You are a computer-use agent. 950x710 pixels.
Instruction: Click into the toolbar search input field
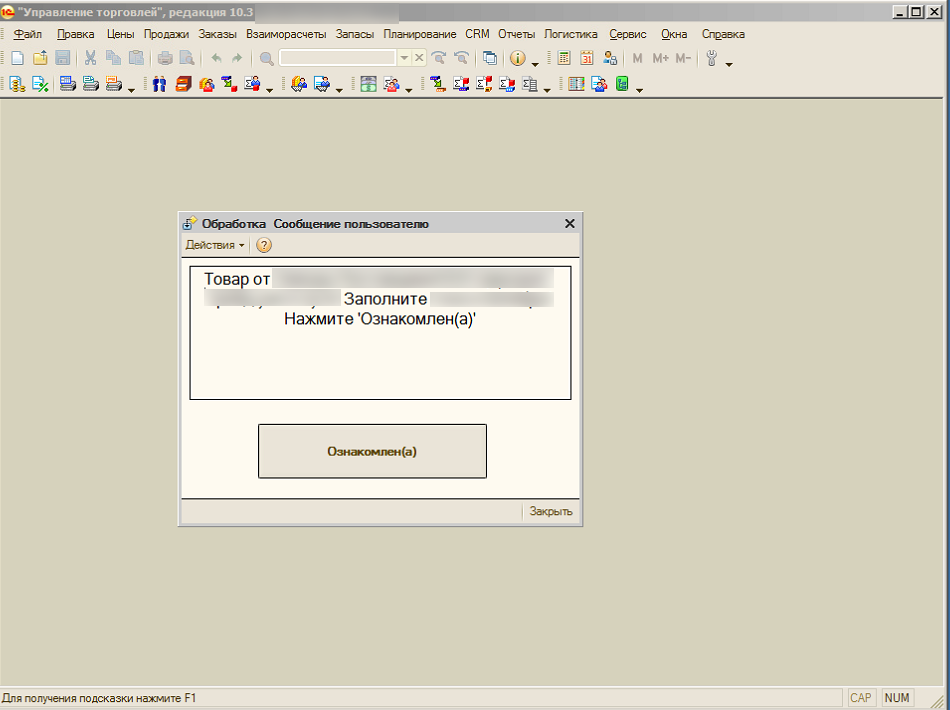click(x=338, y=59)
